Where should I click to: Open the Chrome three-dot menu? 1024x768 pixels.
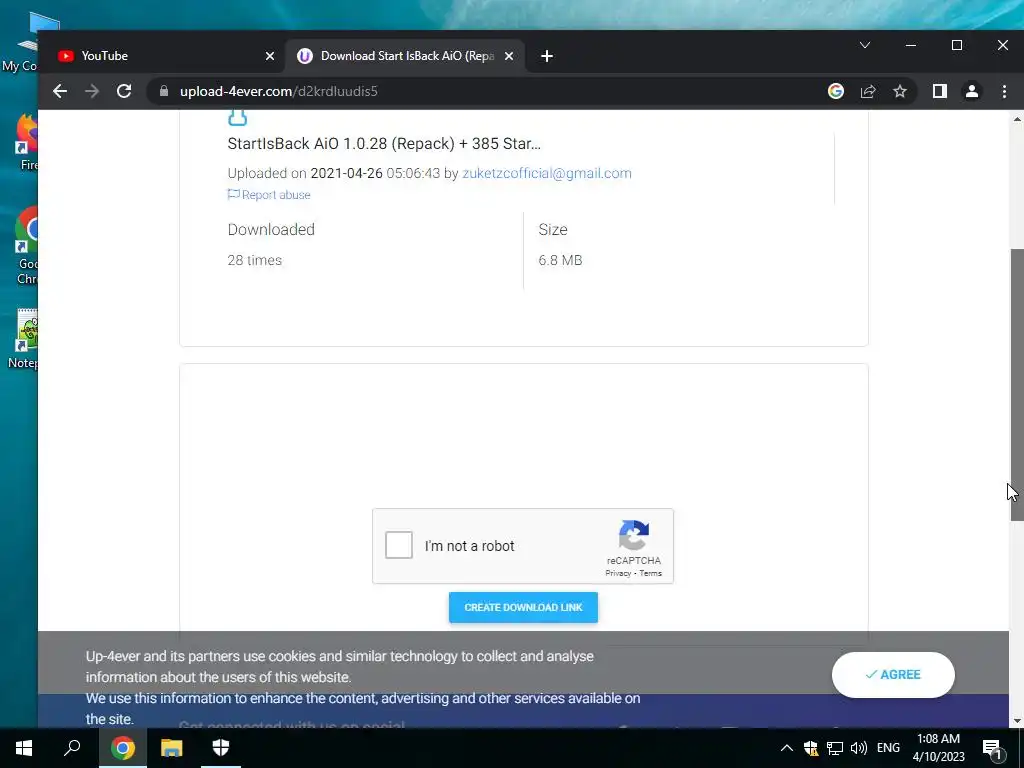[1004, 91]
